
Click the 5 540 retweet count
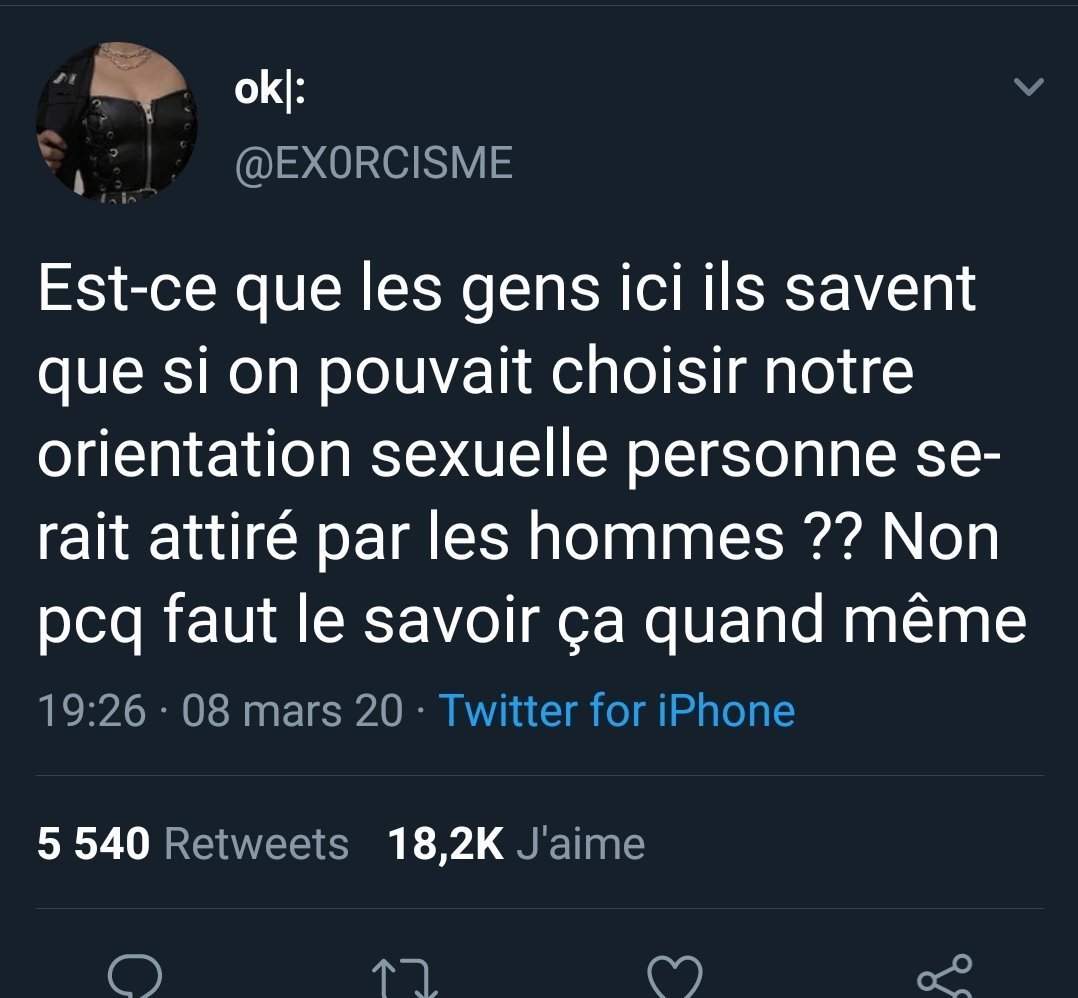tap(93, 844)
